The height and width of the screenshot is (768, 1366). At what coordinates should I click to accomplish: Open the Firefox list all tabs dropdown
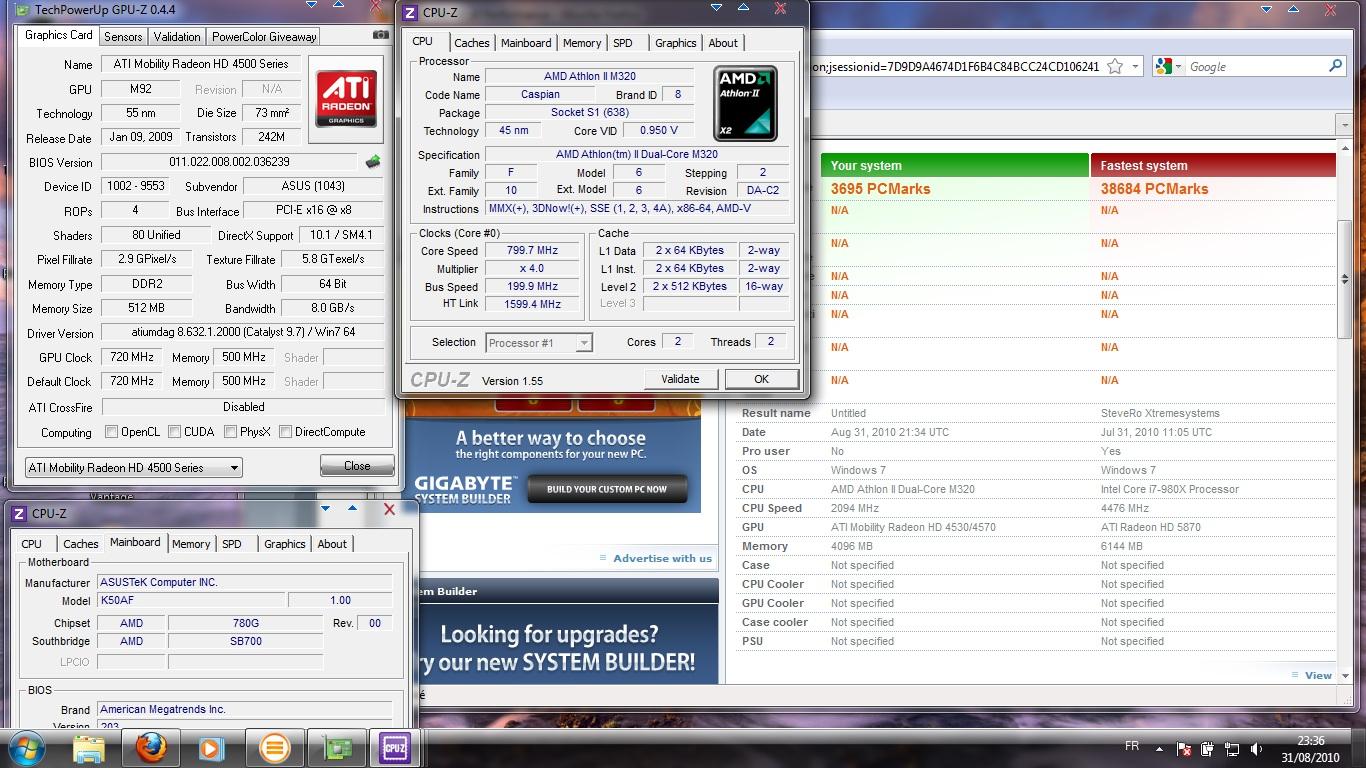(1343, 125)
